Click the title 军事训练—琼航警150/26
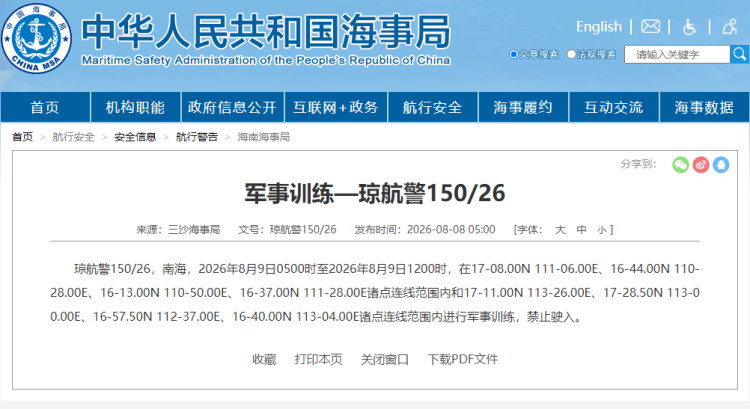This screenshot has height=409, width=750. 375,194
